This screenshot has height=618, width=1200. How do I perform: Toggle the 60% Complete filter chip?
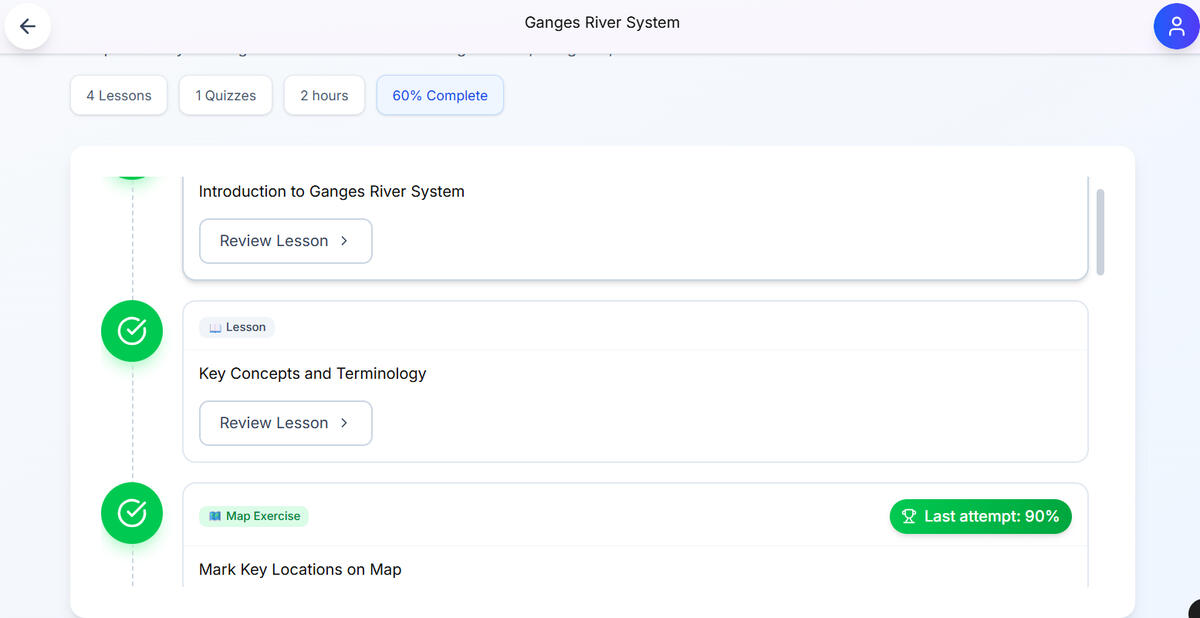440,94
